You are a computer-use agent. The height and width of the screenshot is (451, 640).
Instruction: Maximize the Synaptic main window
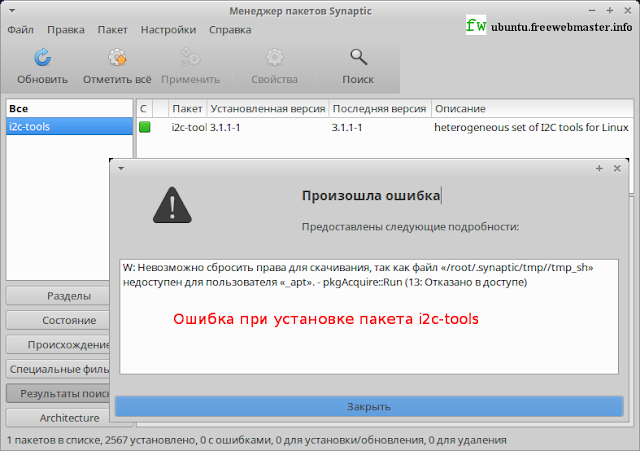(x=610, y=11)
